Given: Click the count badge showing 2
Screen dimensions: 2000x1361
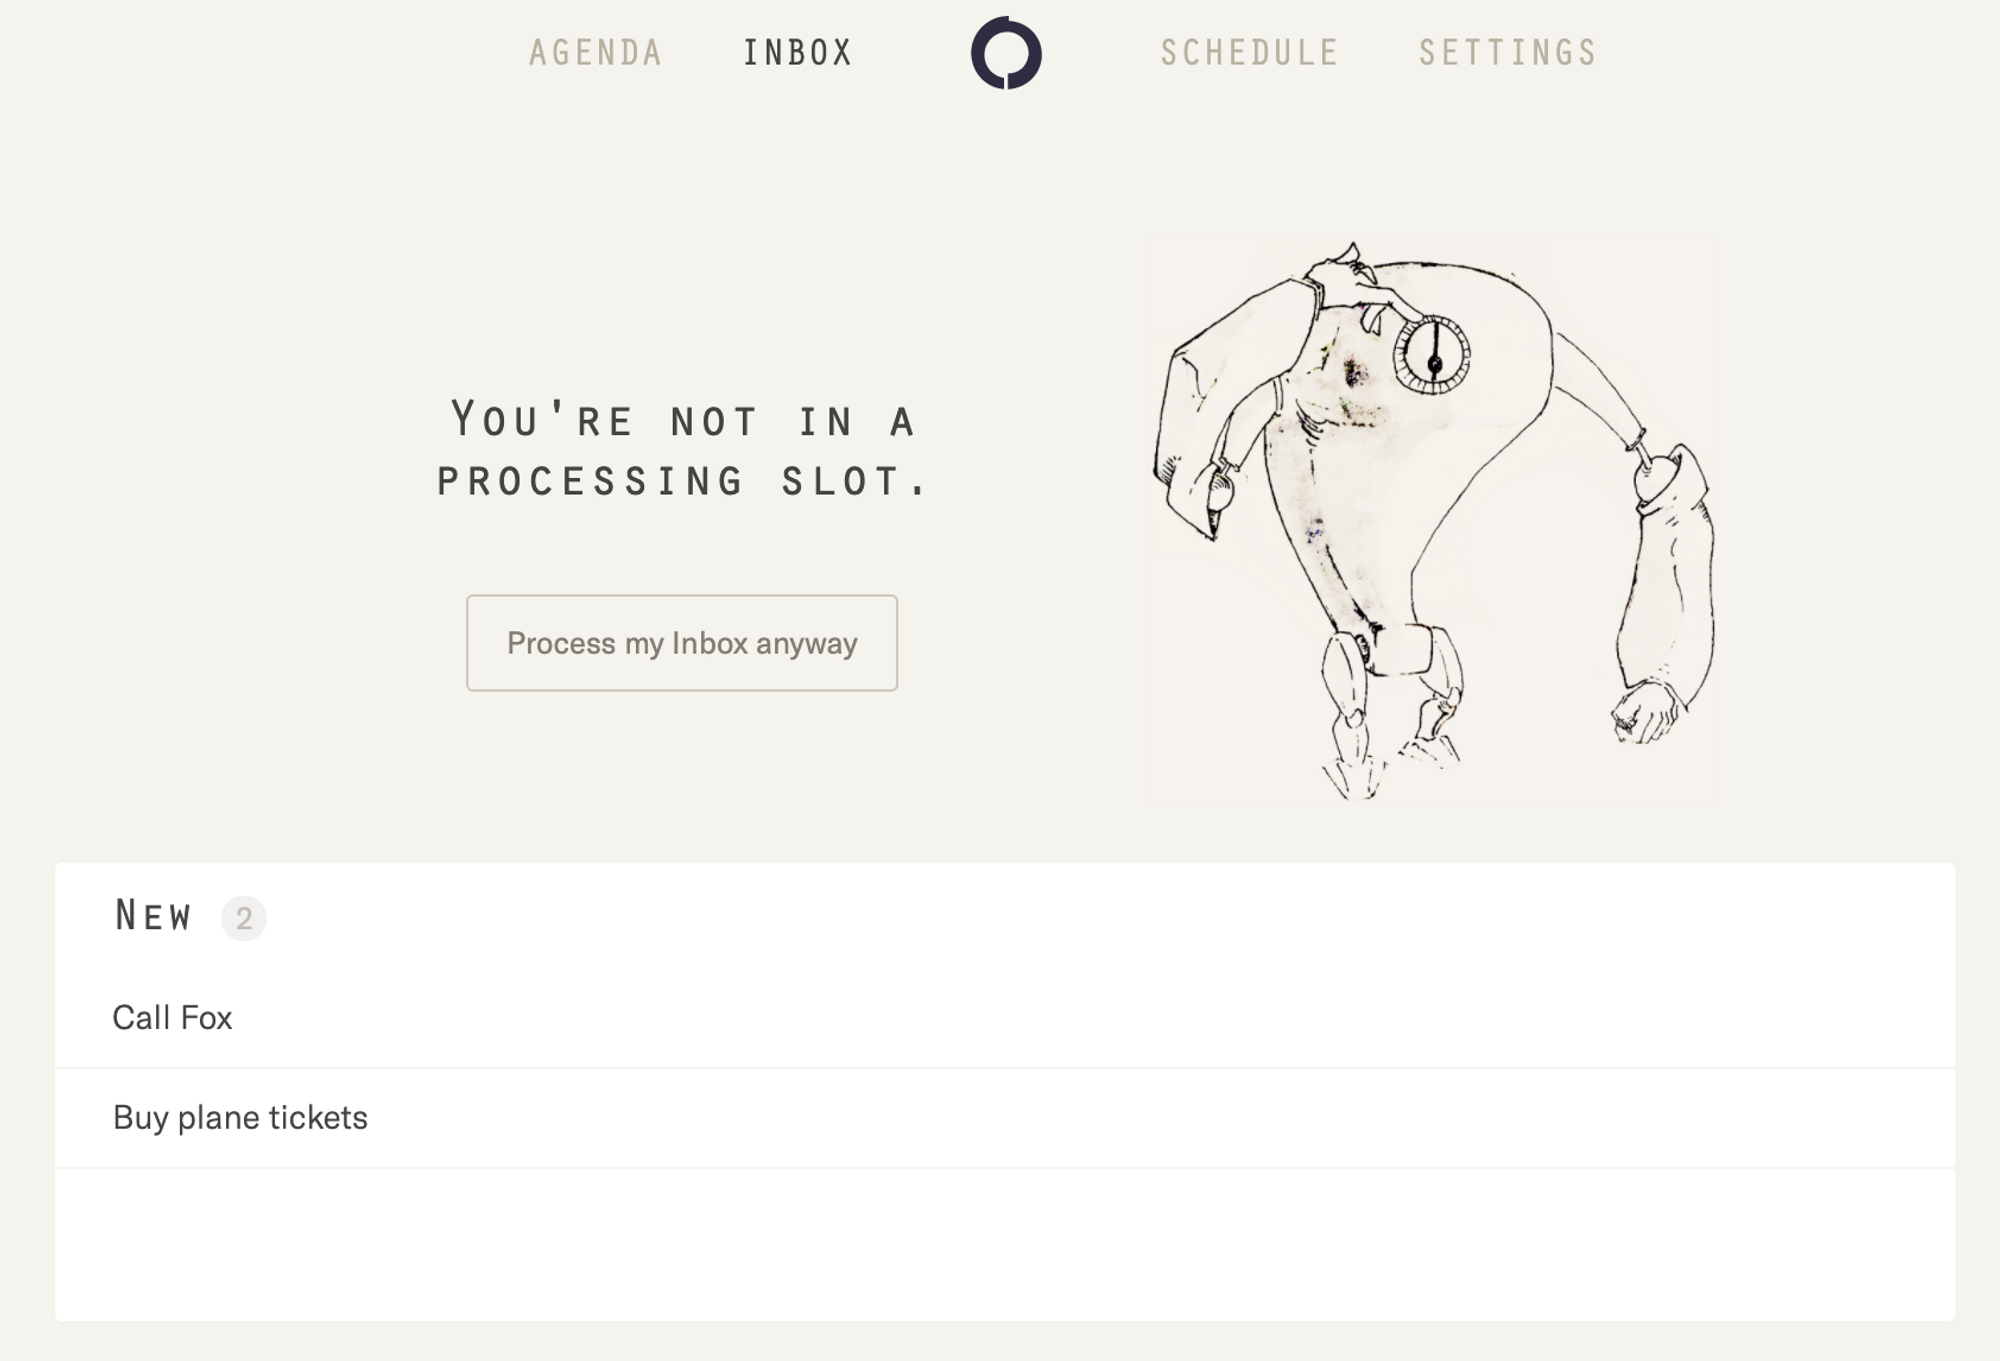Looking at the screenshot, I should [x=243, y=918].
